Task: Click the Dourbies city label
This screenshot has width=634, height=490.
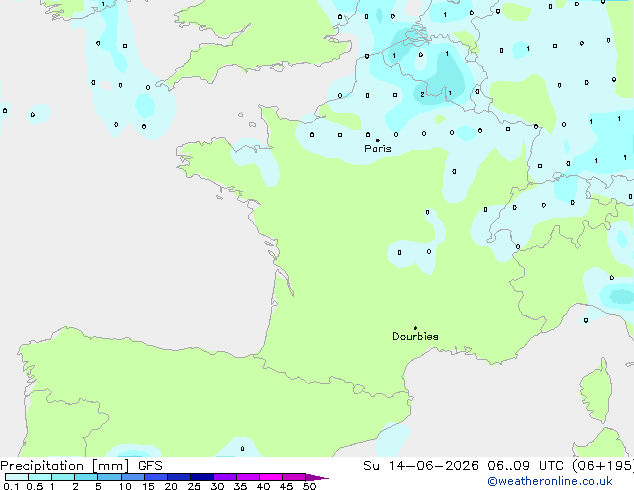Action: point(415,336)
